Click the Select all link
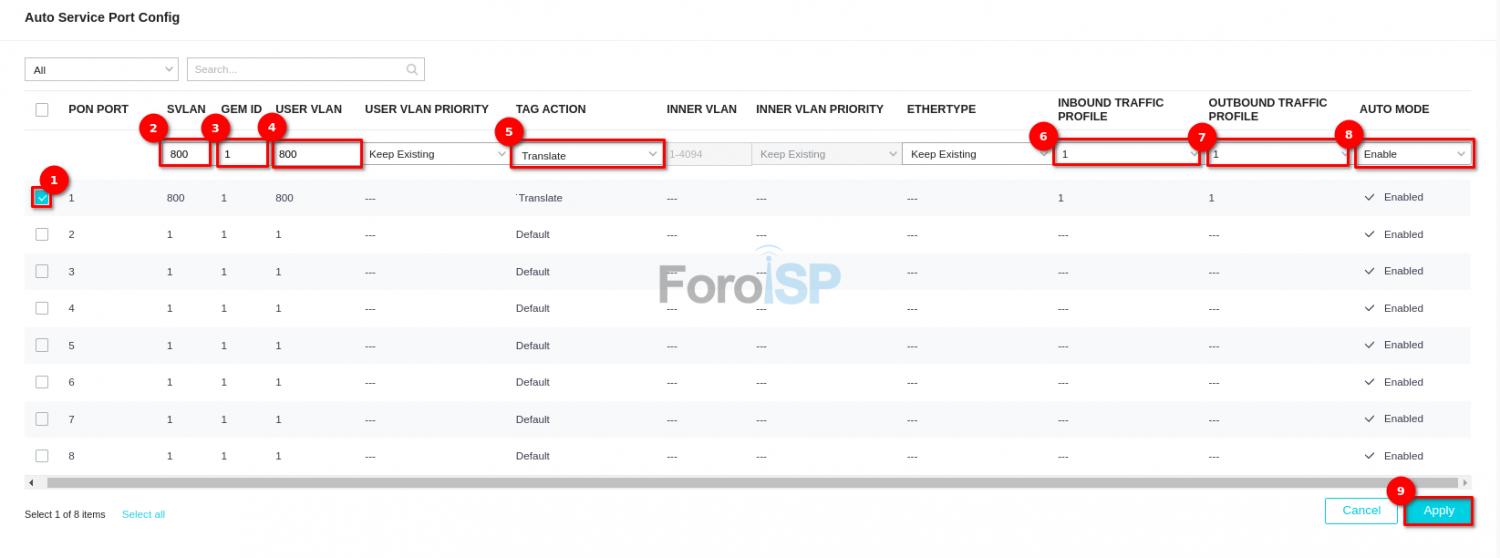Image resolution: width=1500 pixels, height=558 pixels. pyautogui.click(x=143, y=515)
